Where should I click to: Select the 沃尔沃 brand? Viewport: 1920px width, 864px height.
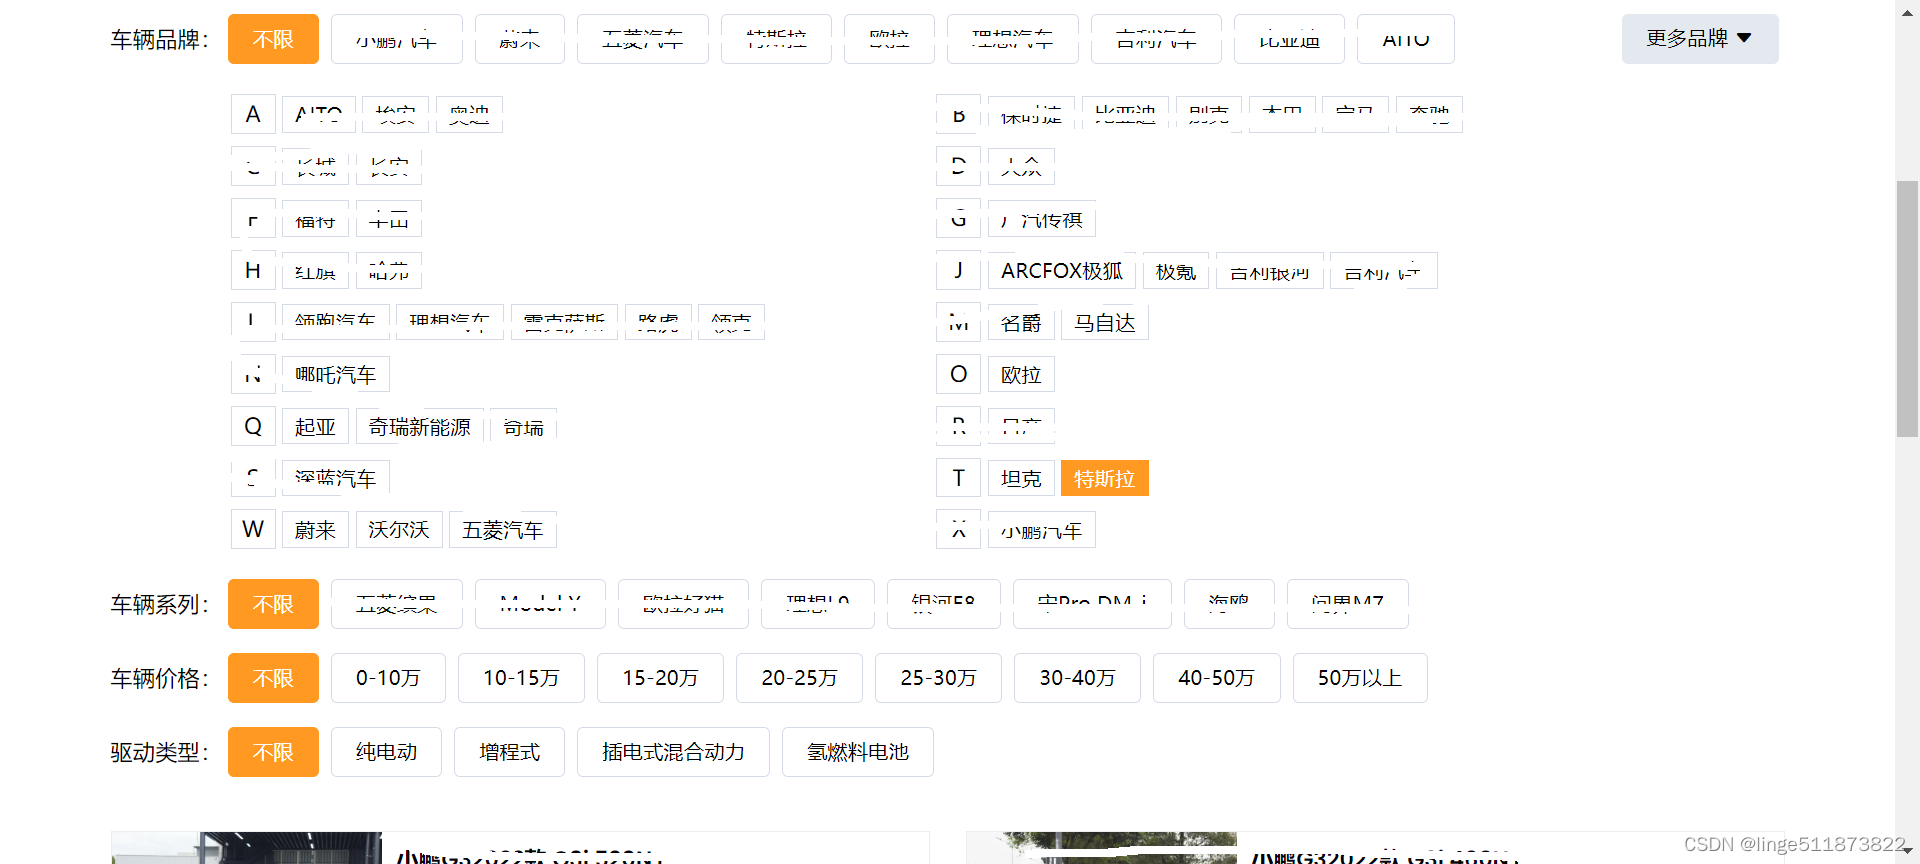pos(398,530)
